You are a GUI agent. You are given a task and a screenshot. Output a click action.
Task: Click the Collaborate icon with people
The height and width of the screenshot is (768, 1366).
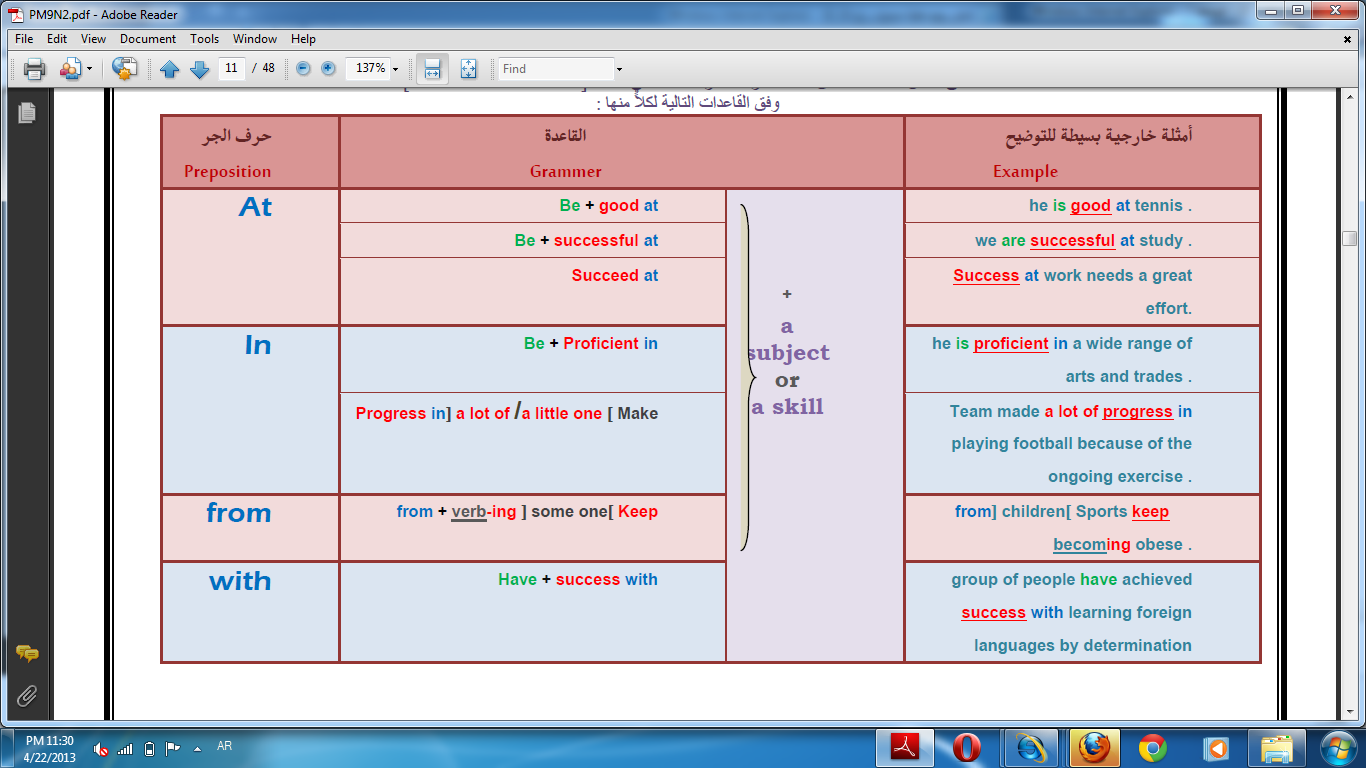69,69
